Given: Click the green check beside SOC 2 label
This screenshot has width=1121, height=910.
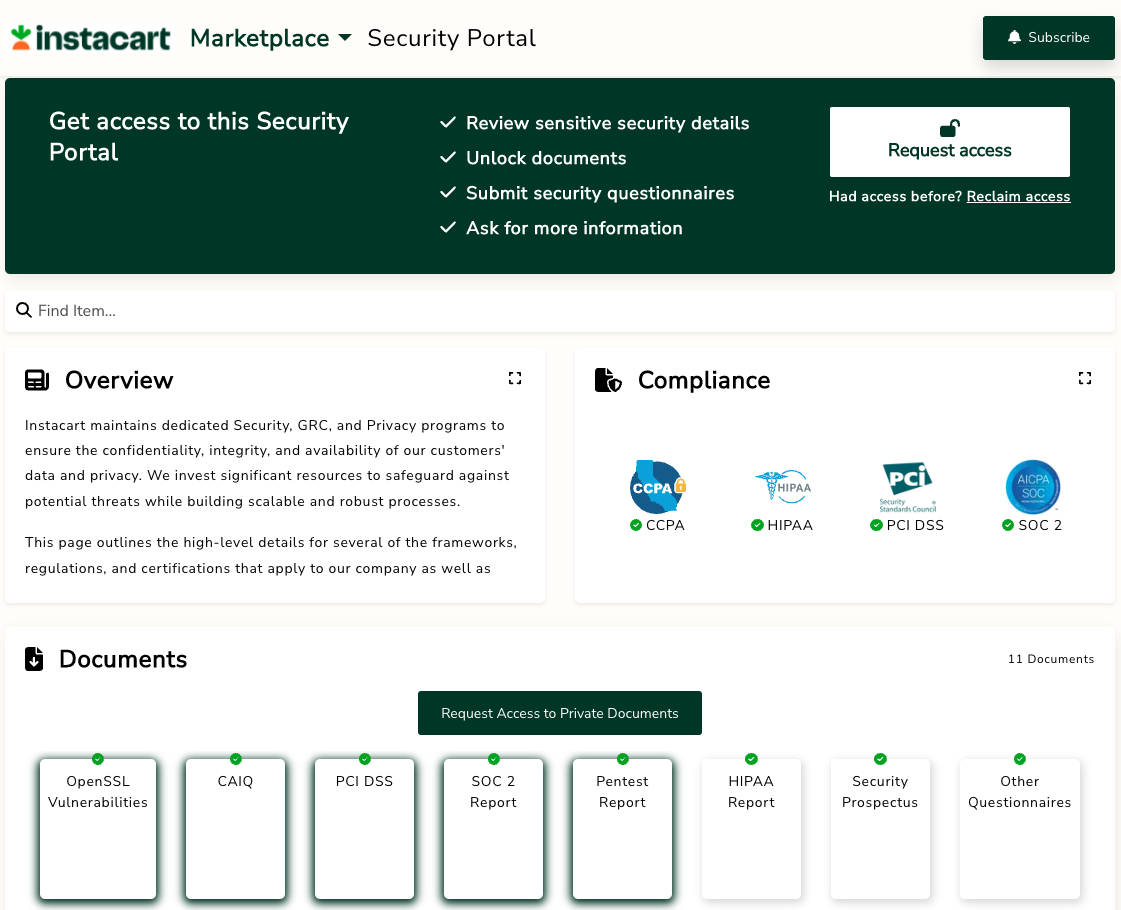Looking at the screenshot, I should [x=1008, y=525].
